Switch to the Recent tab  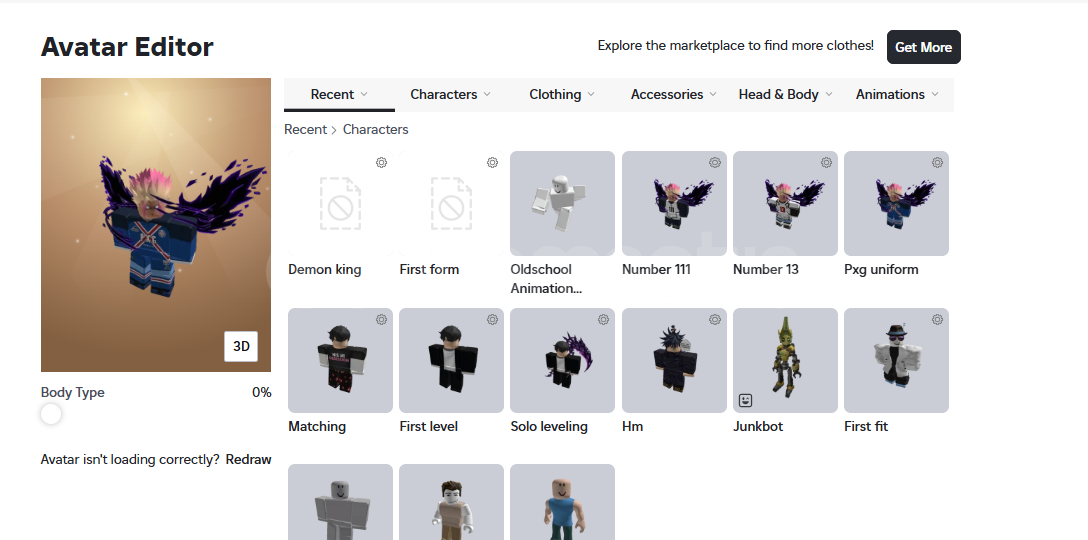[339, 94]
